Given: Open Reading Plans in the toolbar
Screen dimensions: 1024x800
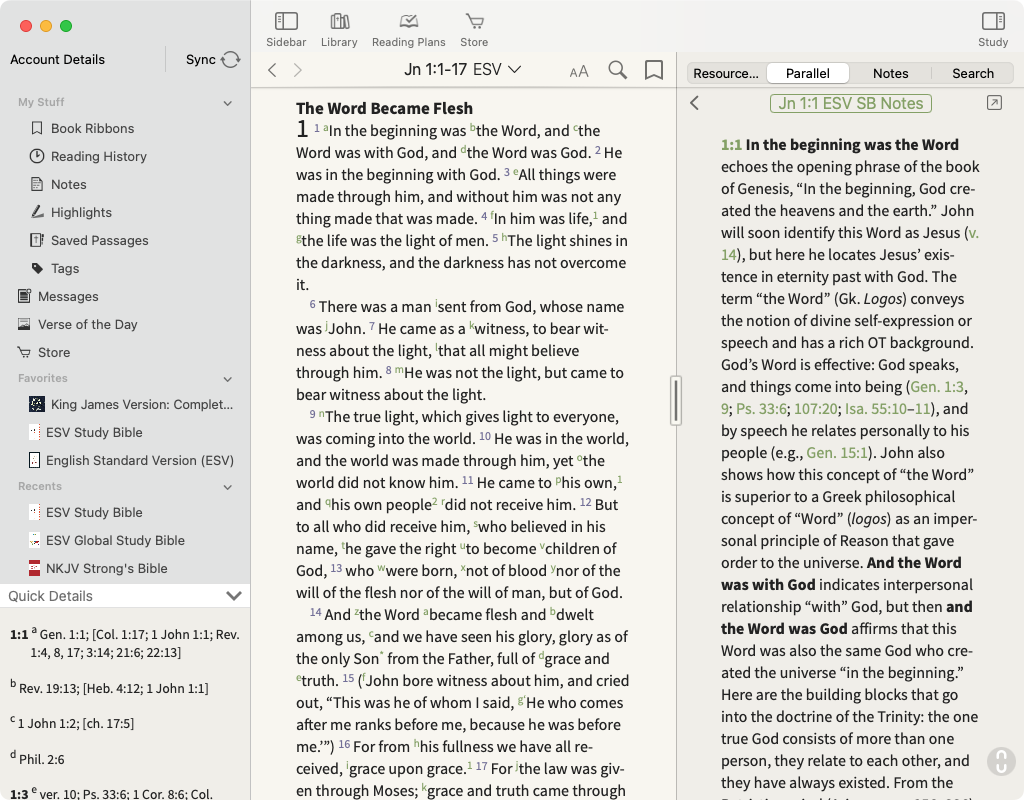Looking at the screenshot, I should click(408, 22).
